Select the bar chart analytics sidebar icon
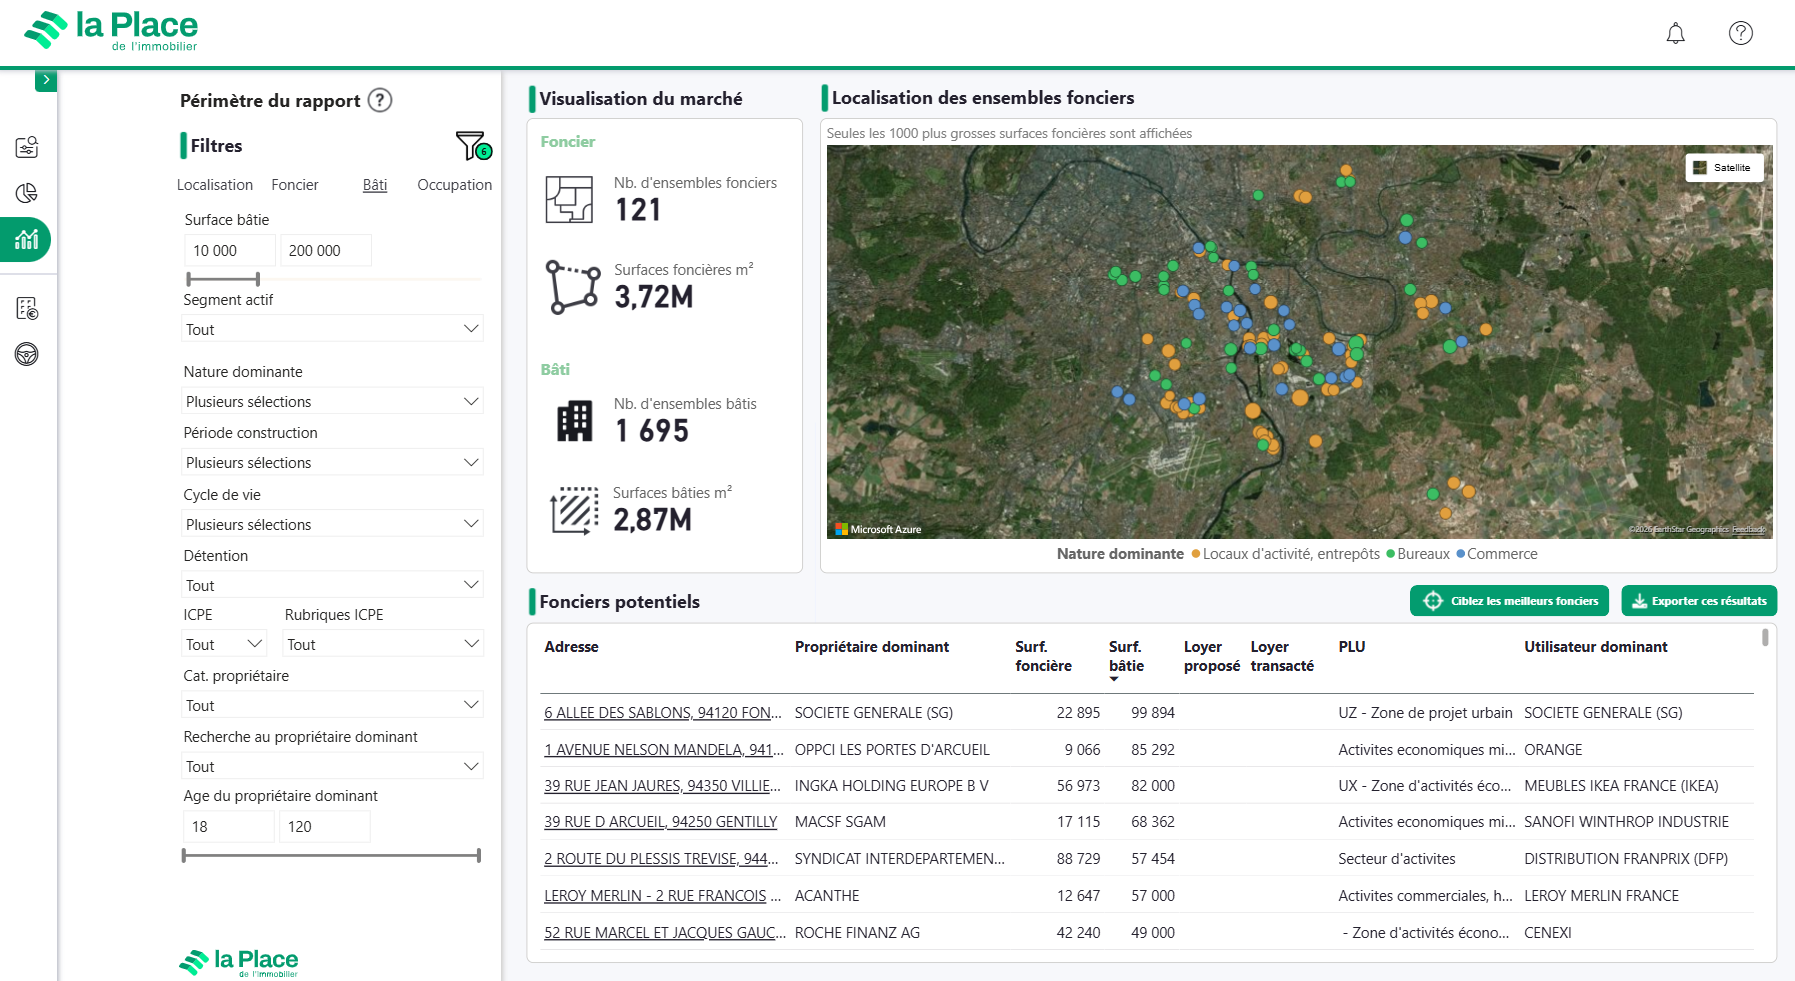Viewport: 1795px width, 981px height. [27, 240]
